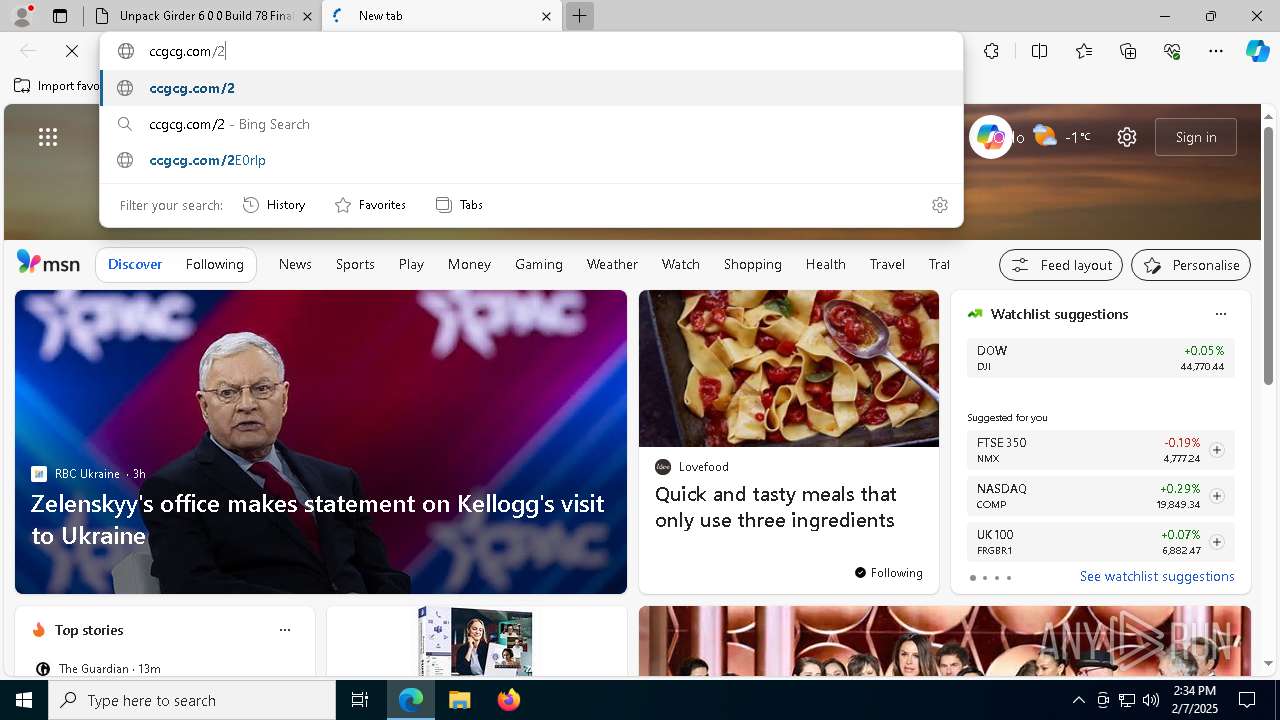Click the round Copilot icon on page
Image resolution: width=1280 pixels, height=720 pixels.
click(990, 137)
